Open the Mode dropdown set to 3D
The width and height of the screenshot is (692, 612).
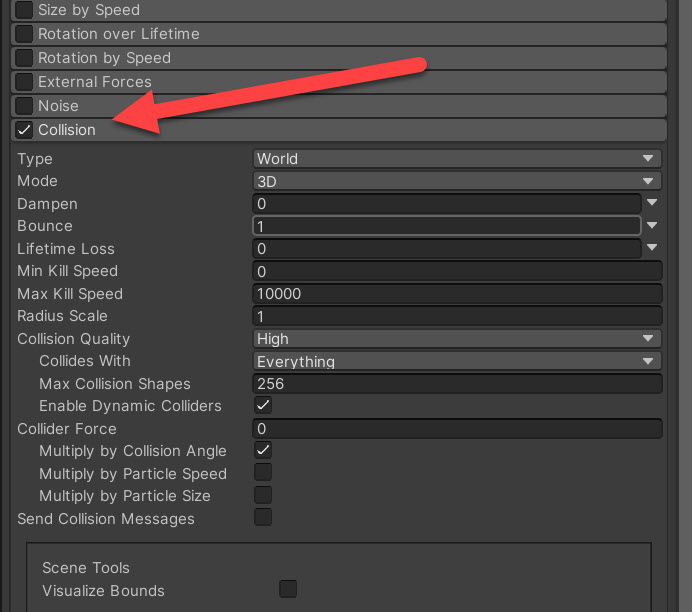(x=457, y=181)
